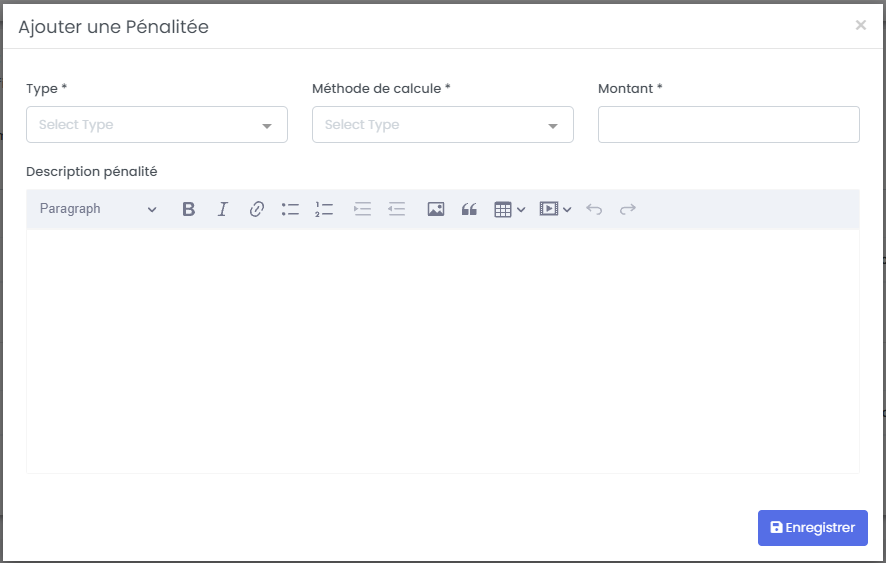Open the insert media dropdown

pos(555,209)
